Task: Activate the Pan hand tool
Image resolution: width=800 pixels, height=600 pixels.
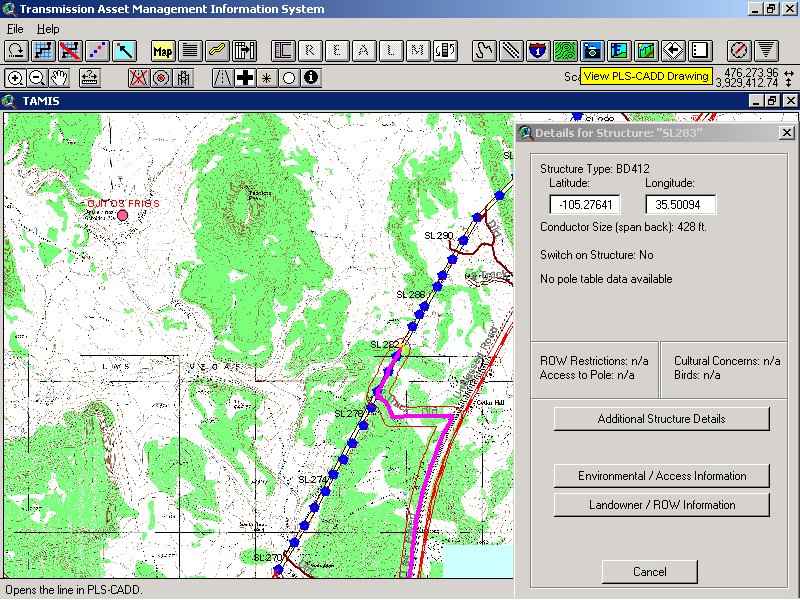Action: (x=59, y=77)
